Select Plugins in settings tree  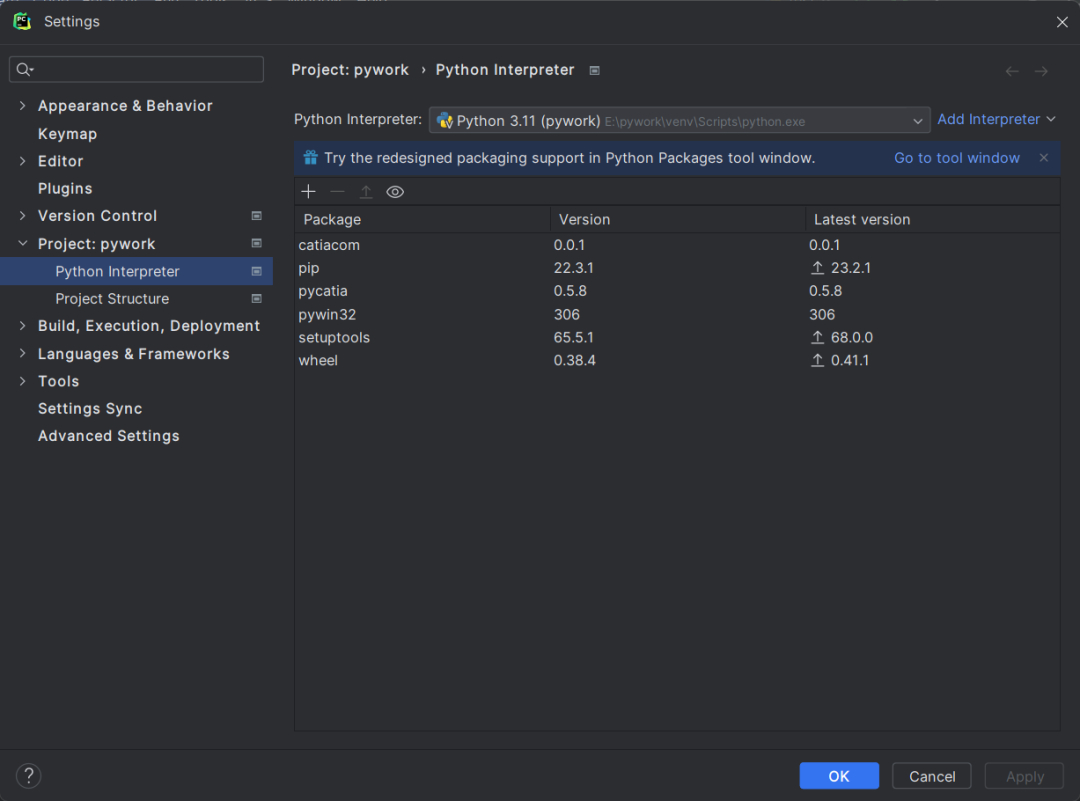coord(65,188)
